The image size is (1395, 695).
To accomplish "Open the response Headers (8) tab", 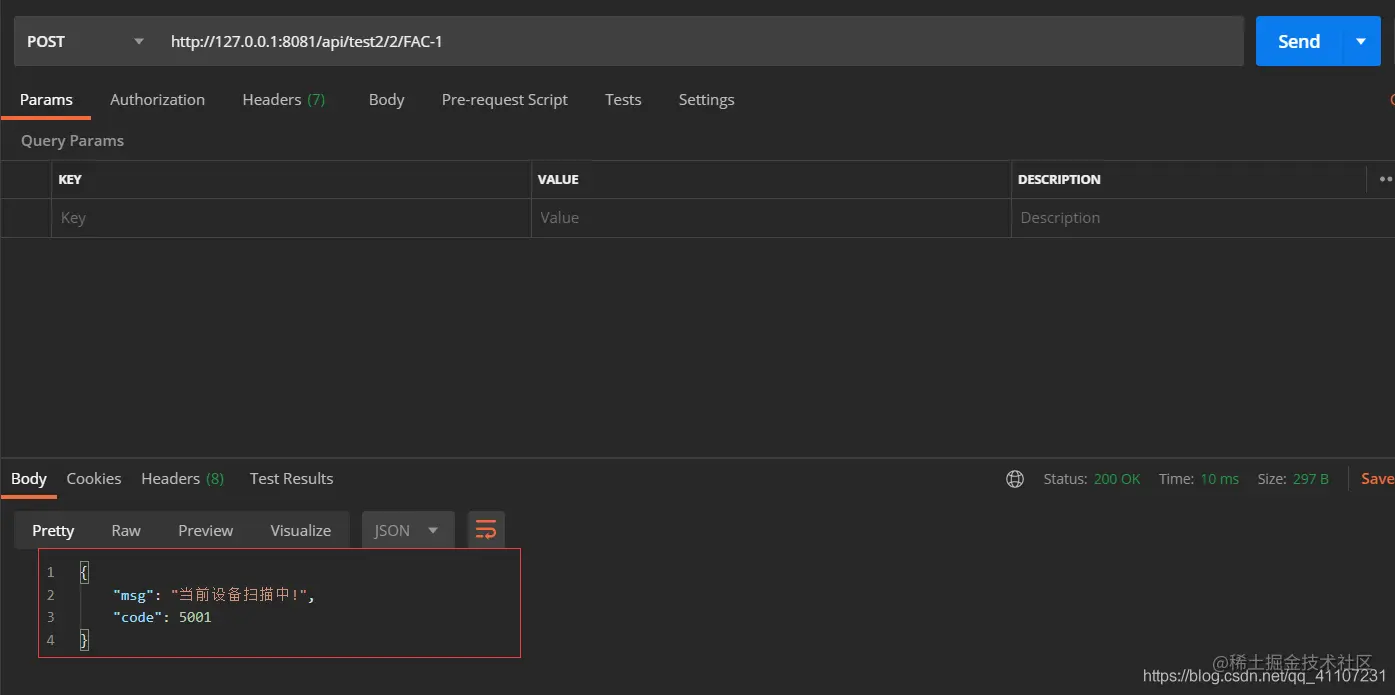I will pyautogui.click(x=182, y=479).
